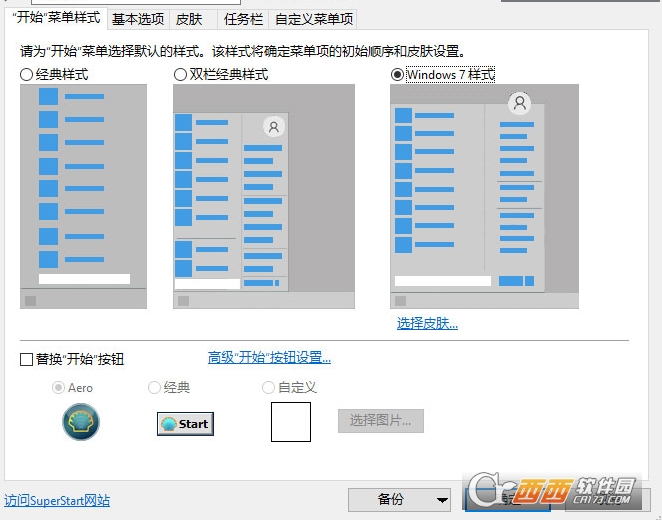The image size is (662, 520).
Task: Click the classic Start button image
Action: click(x=185, y=423)
